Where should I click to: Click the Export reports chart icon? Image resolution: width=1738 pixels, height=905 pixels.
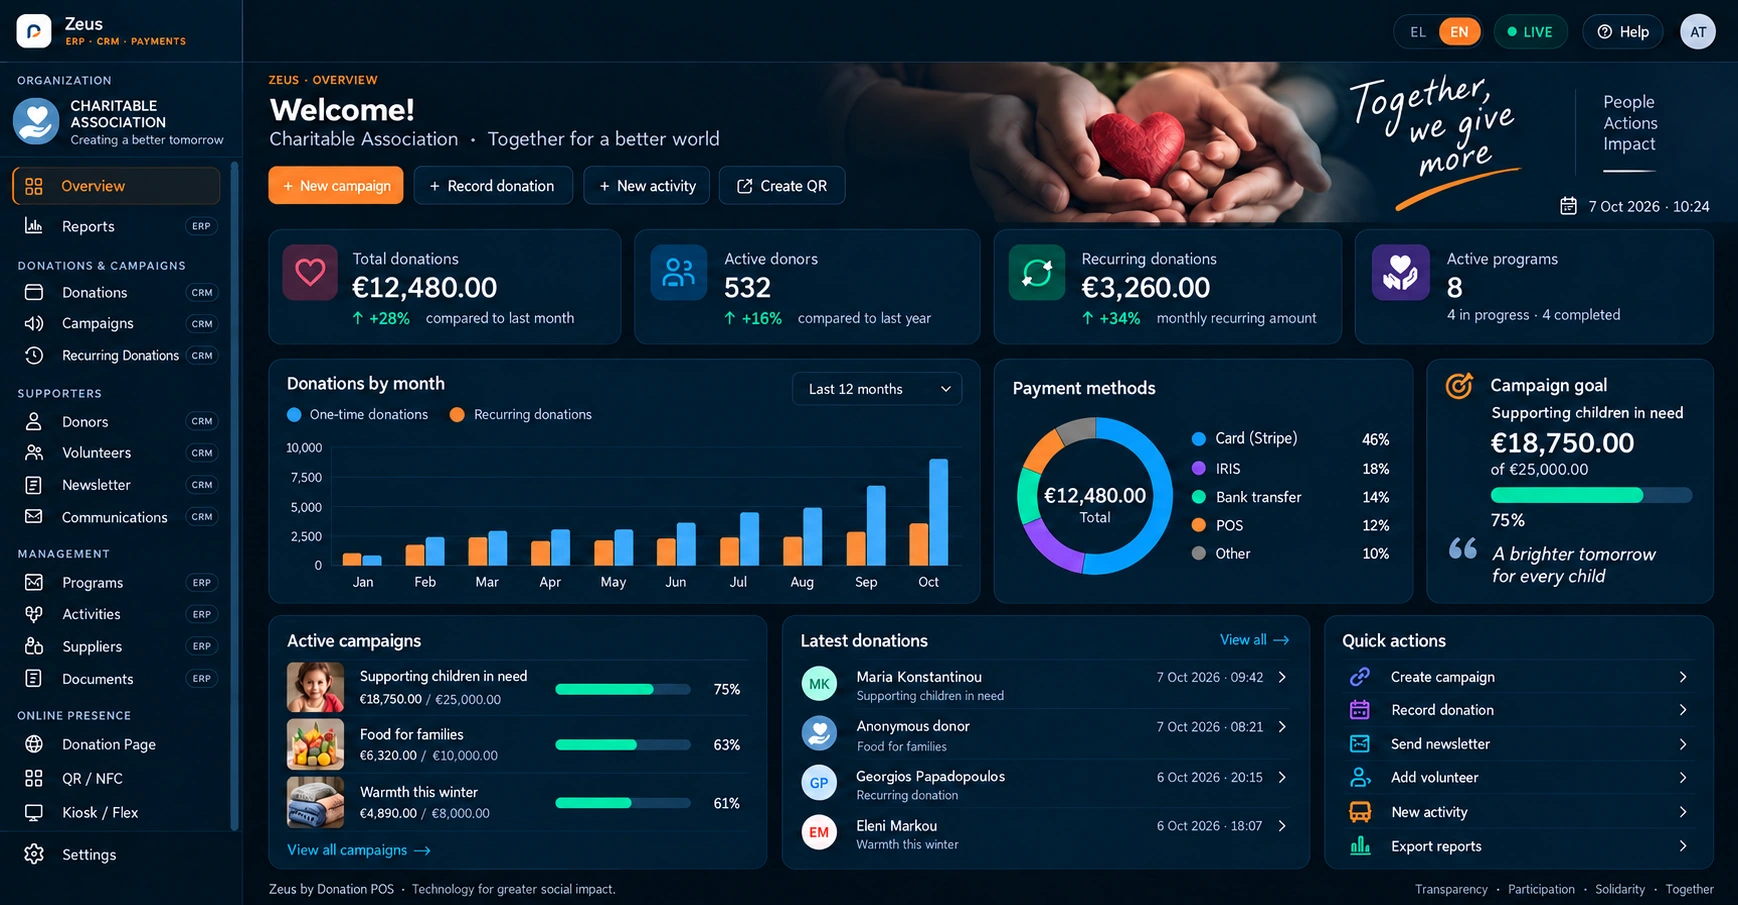(x=1360, y=846)
